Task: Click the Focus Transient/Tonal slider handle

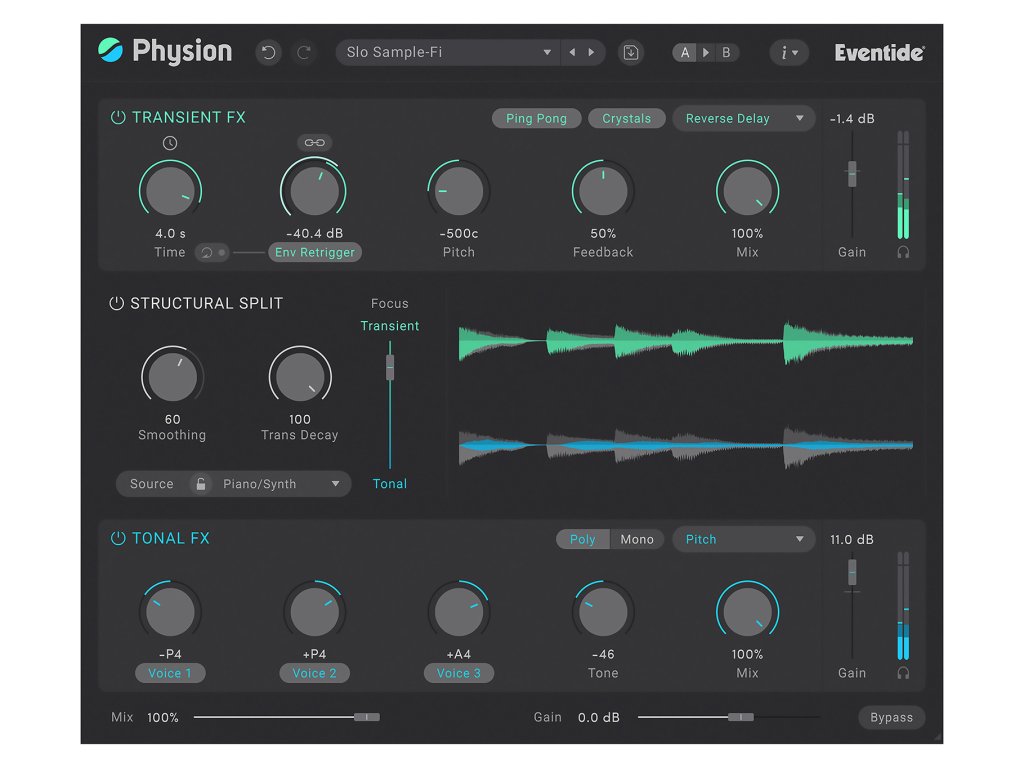Action: pos(390,367)
